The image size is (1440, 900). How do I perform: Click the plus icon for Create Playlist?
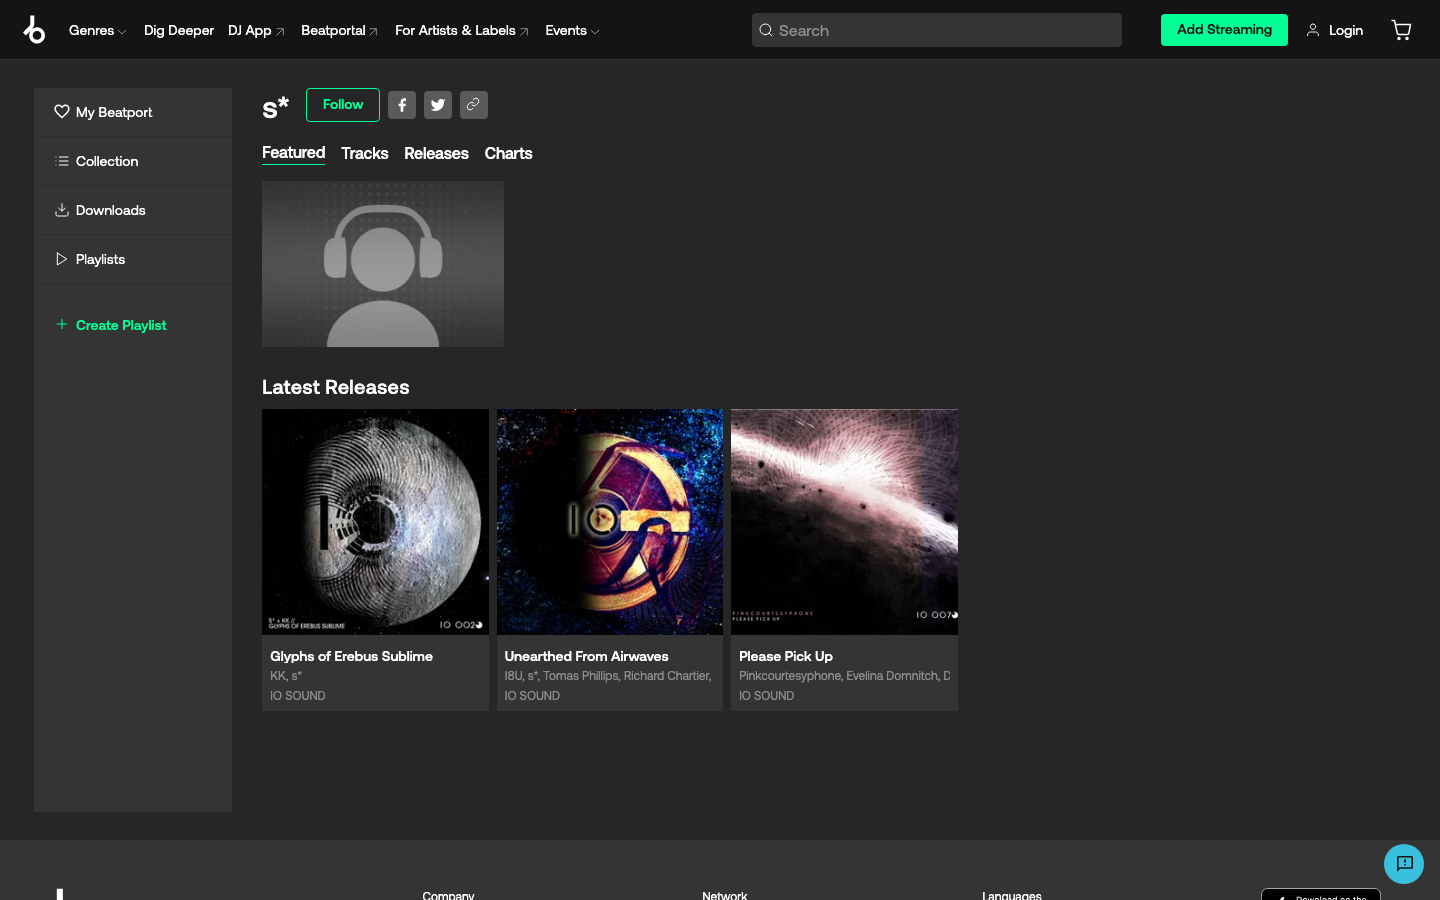tap(62, 324)
